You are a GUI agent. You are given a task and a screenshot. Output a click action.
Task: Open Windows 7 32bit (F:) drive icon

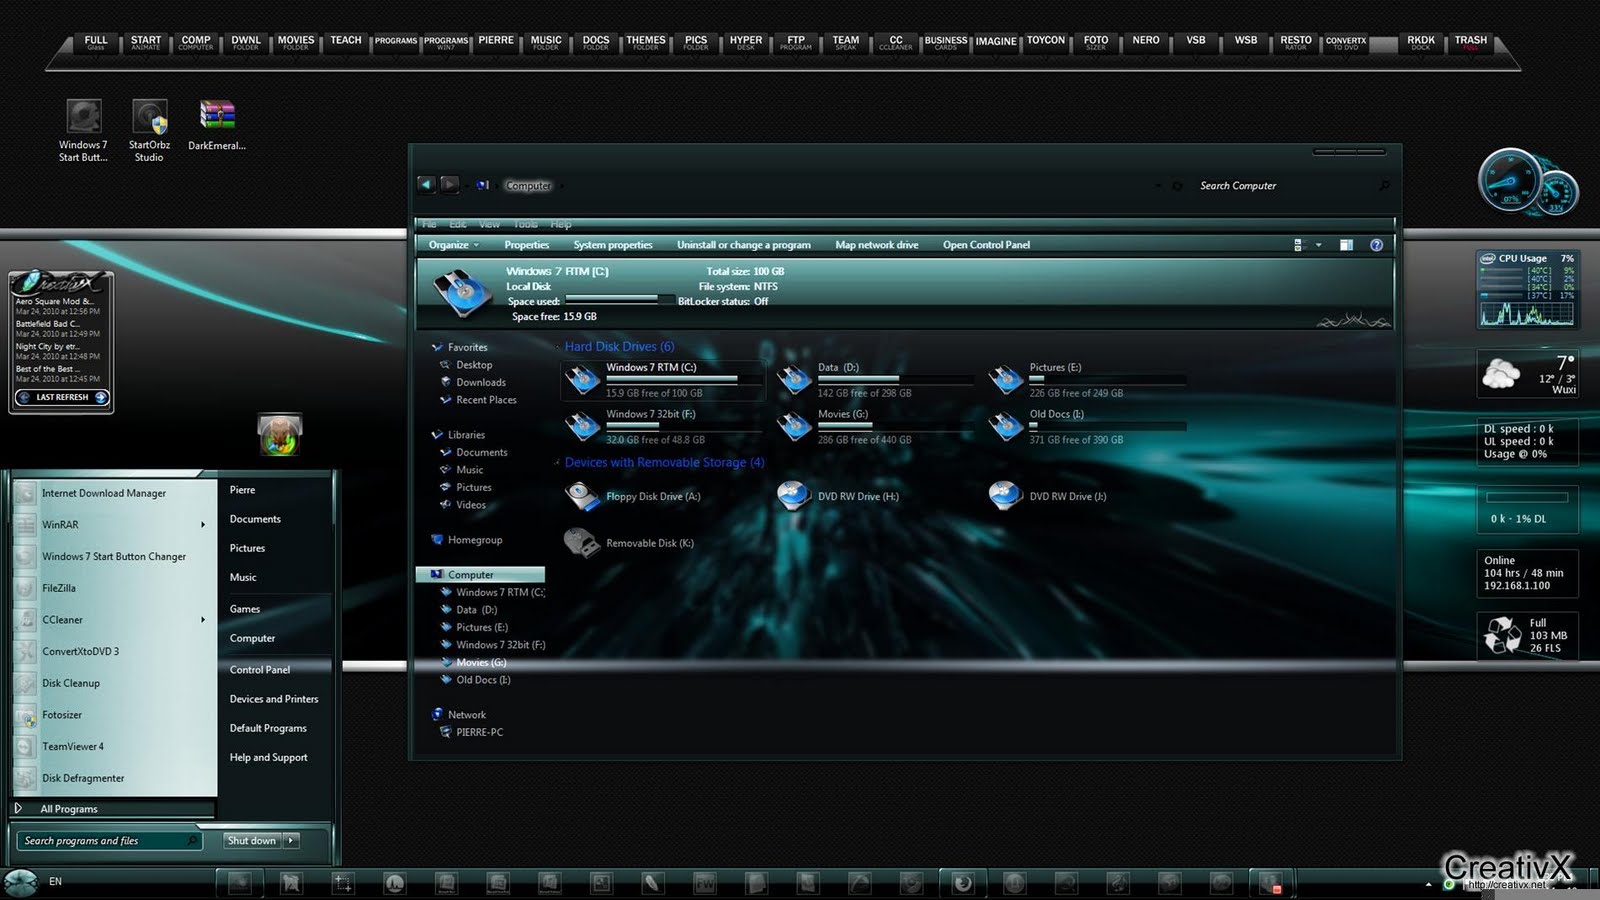tap(582, 427)
